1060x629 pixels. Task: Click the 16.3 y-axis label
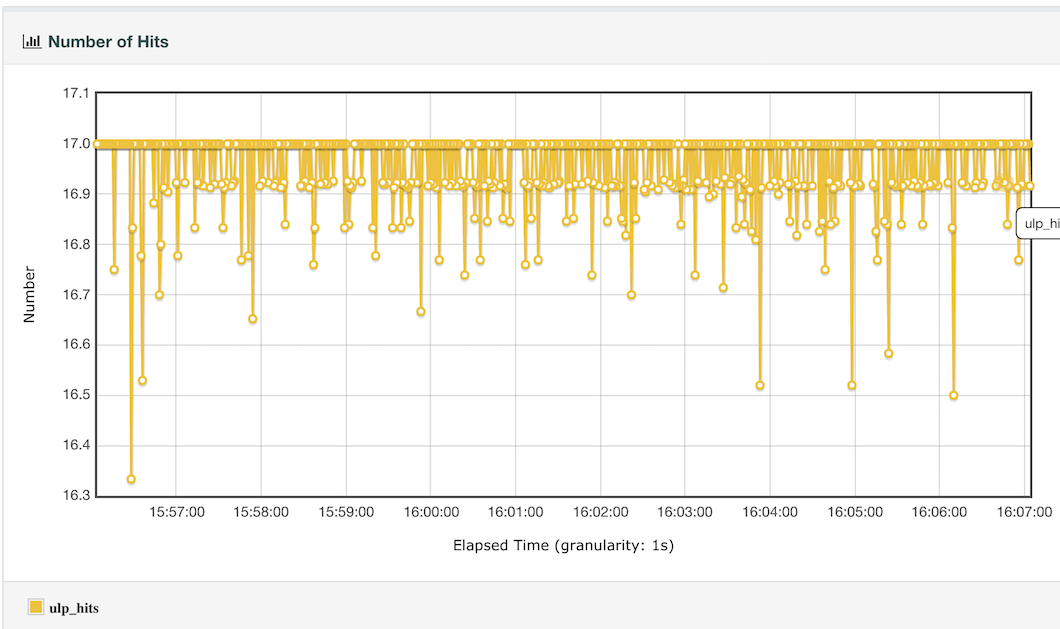click(x=76, y=495)
